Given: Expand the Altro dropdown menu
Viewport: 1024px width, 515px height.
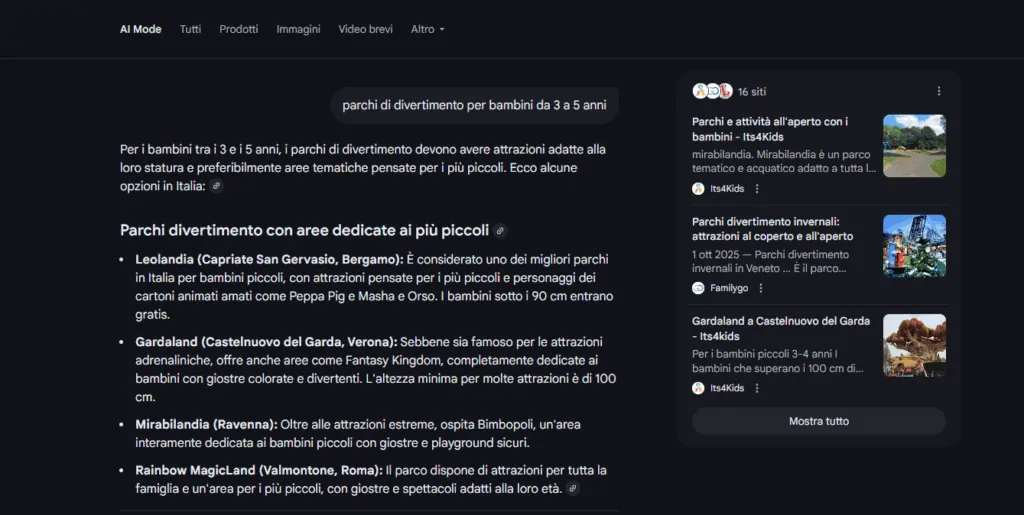Looking at the screenshot, I should point(428,29).
